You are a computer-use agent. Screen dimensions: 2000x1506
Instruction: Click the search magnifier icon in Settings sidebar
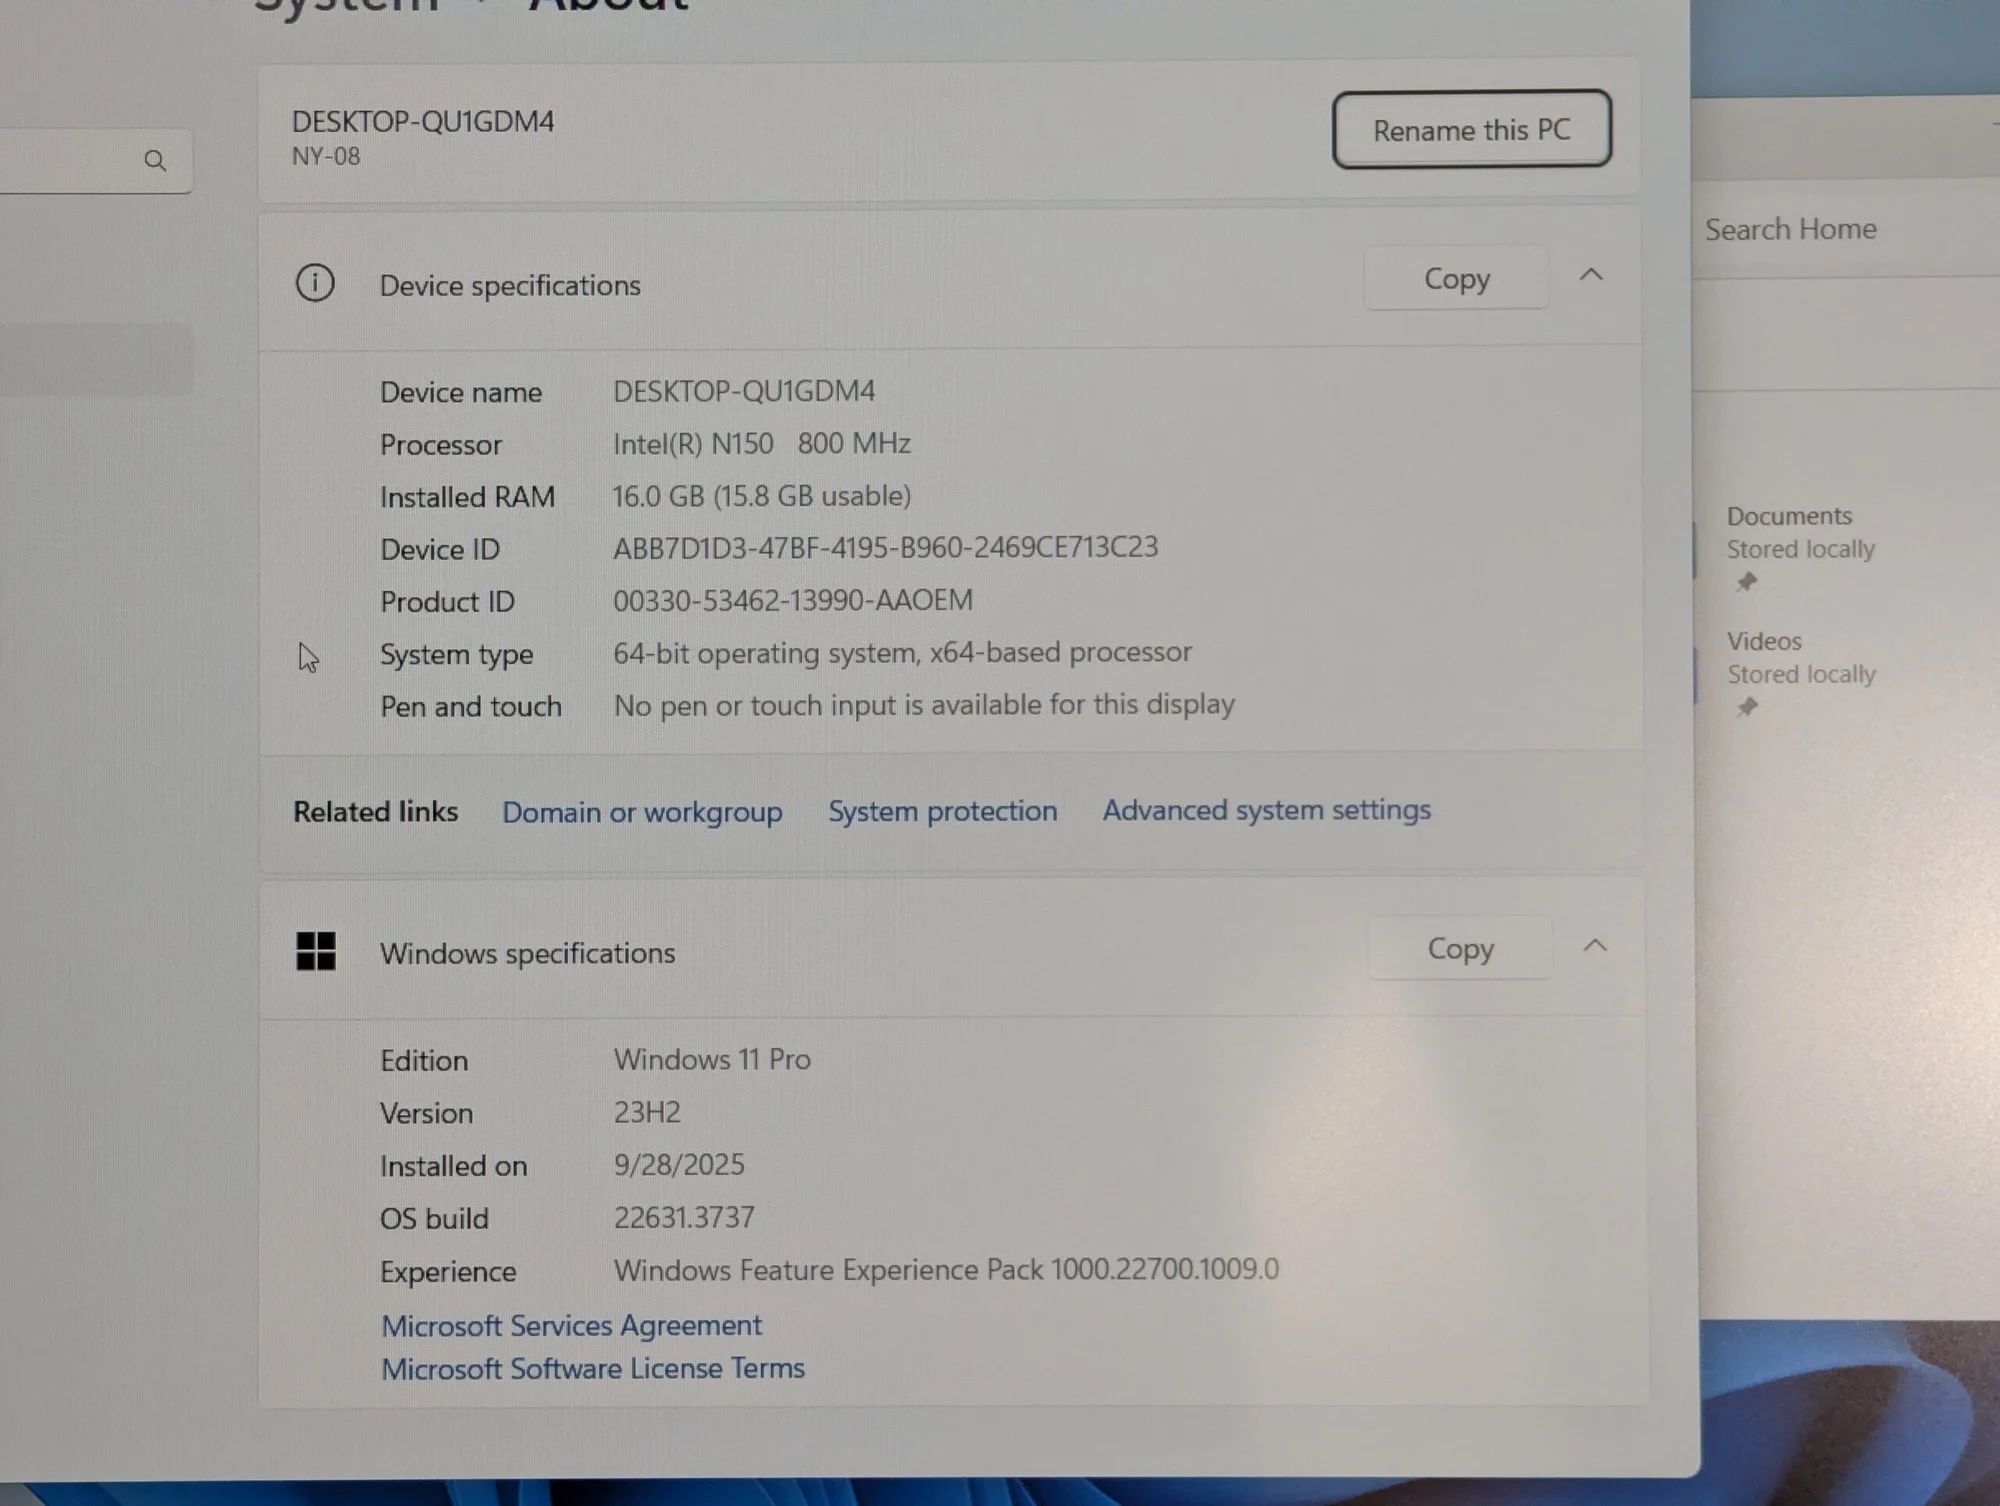(155, 161)
